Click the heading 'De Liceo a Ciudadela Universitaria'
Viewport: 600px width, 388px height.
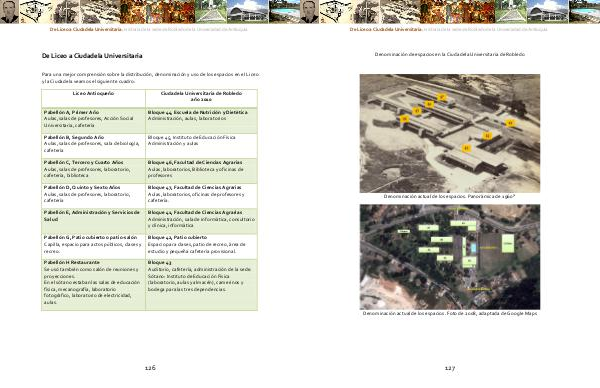(x=92, y=56)
